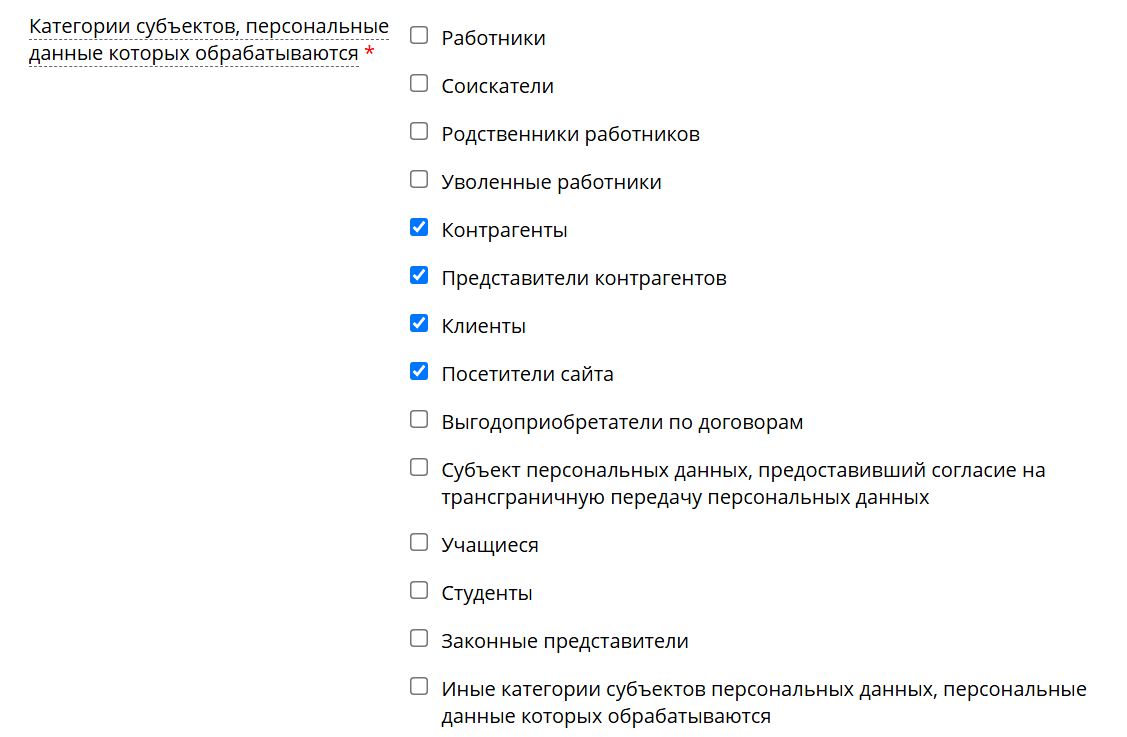The width and height of the screenshot is (1127, 737).
Task: Check Родственники работников
Action: (x=418, y=130)
